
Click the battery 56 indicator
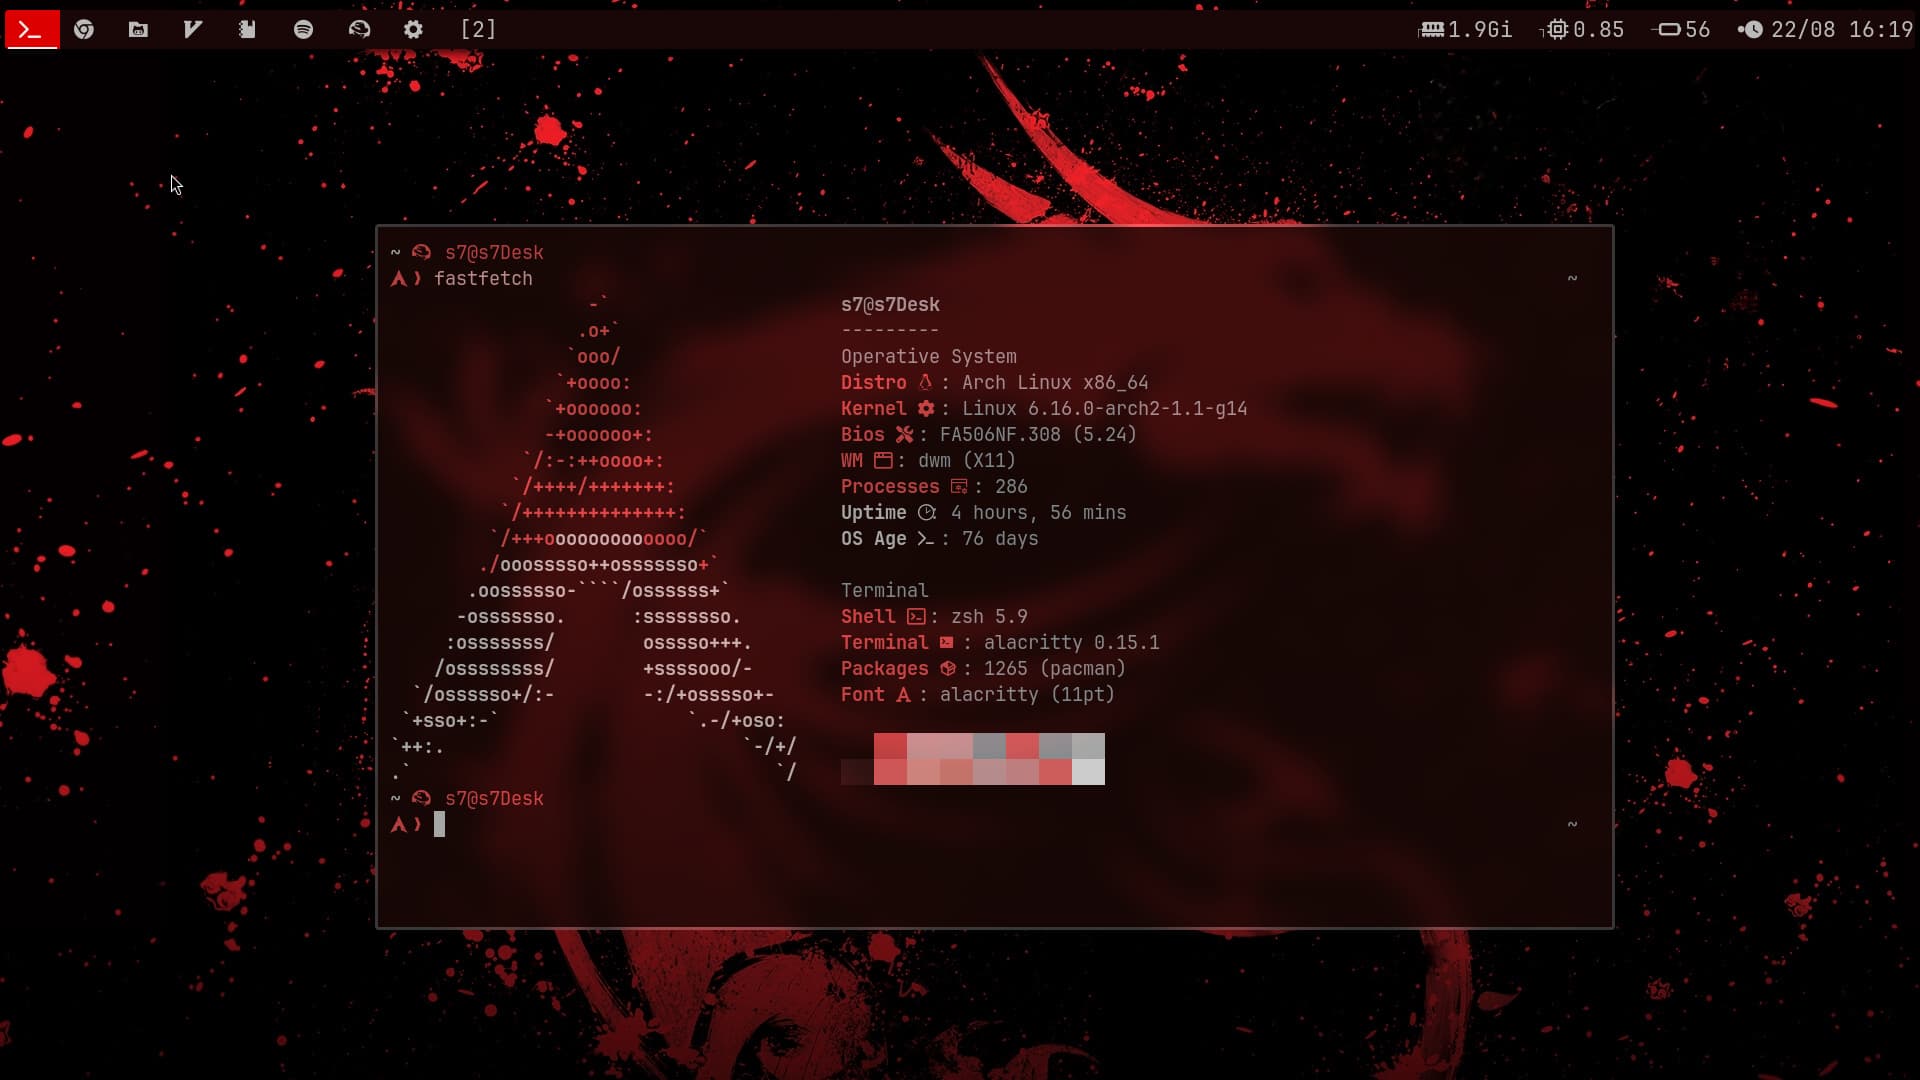1681,30
